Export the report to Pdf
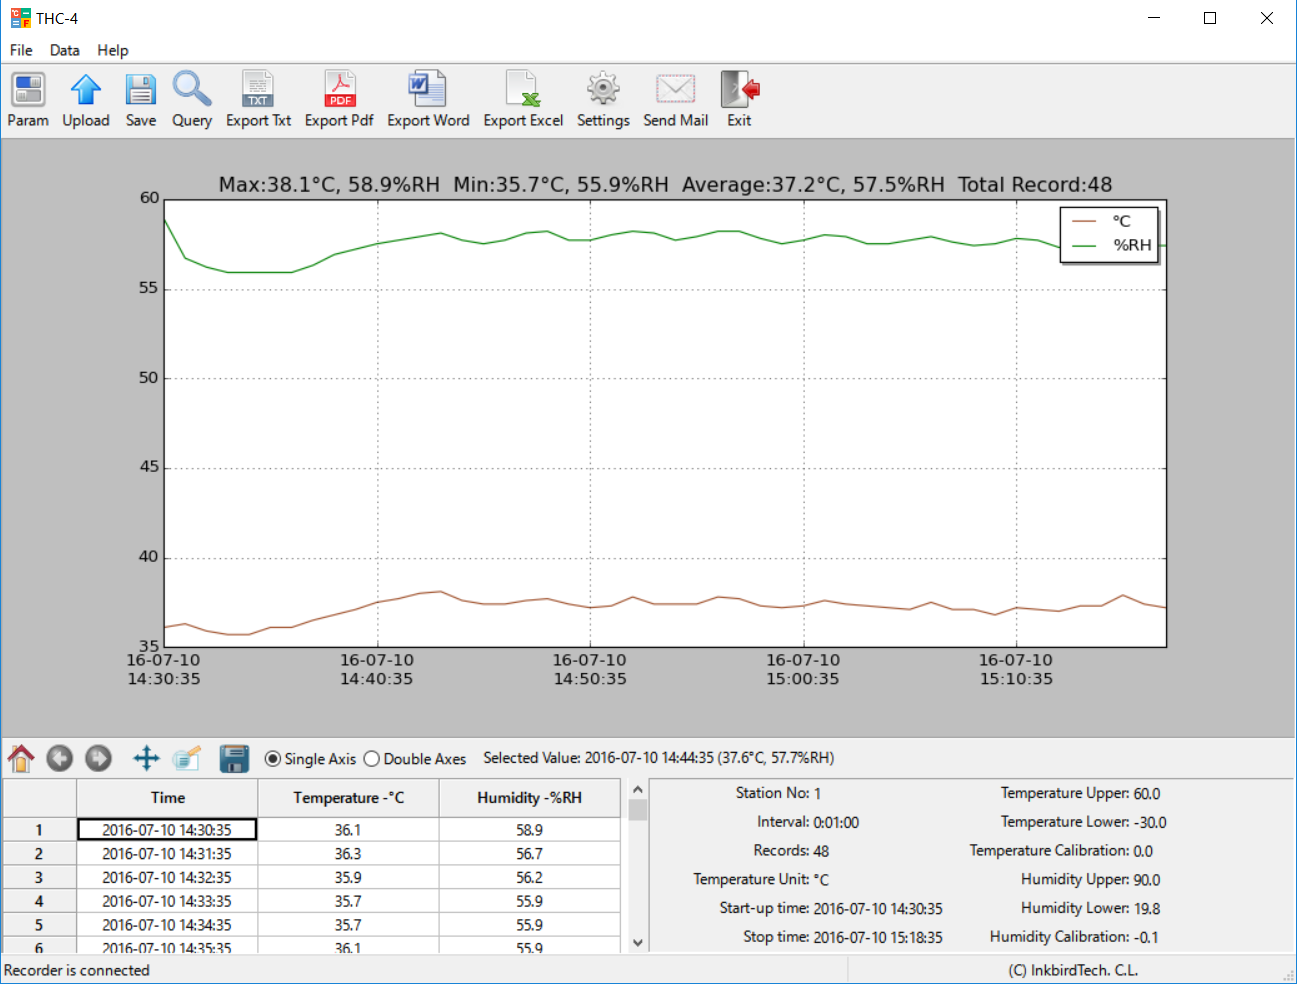 point(339,90)
